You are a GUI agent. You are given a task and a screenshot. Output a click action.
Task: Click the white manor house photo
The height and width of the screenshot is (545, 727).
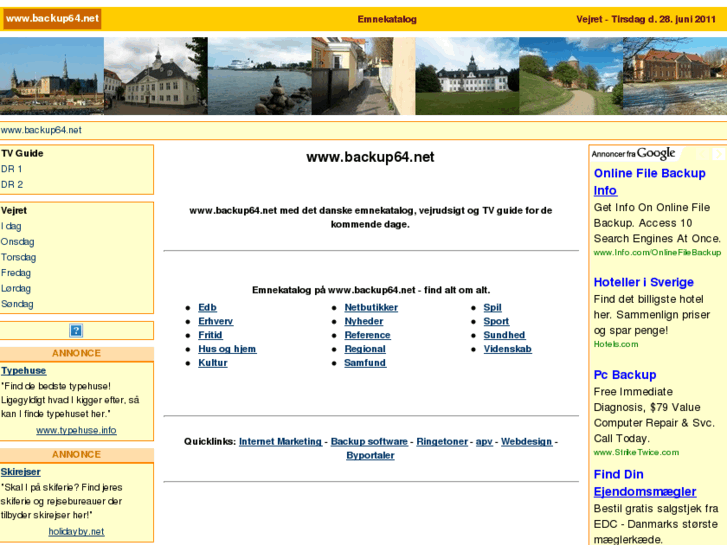[467, 76]
